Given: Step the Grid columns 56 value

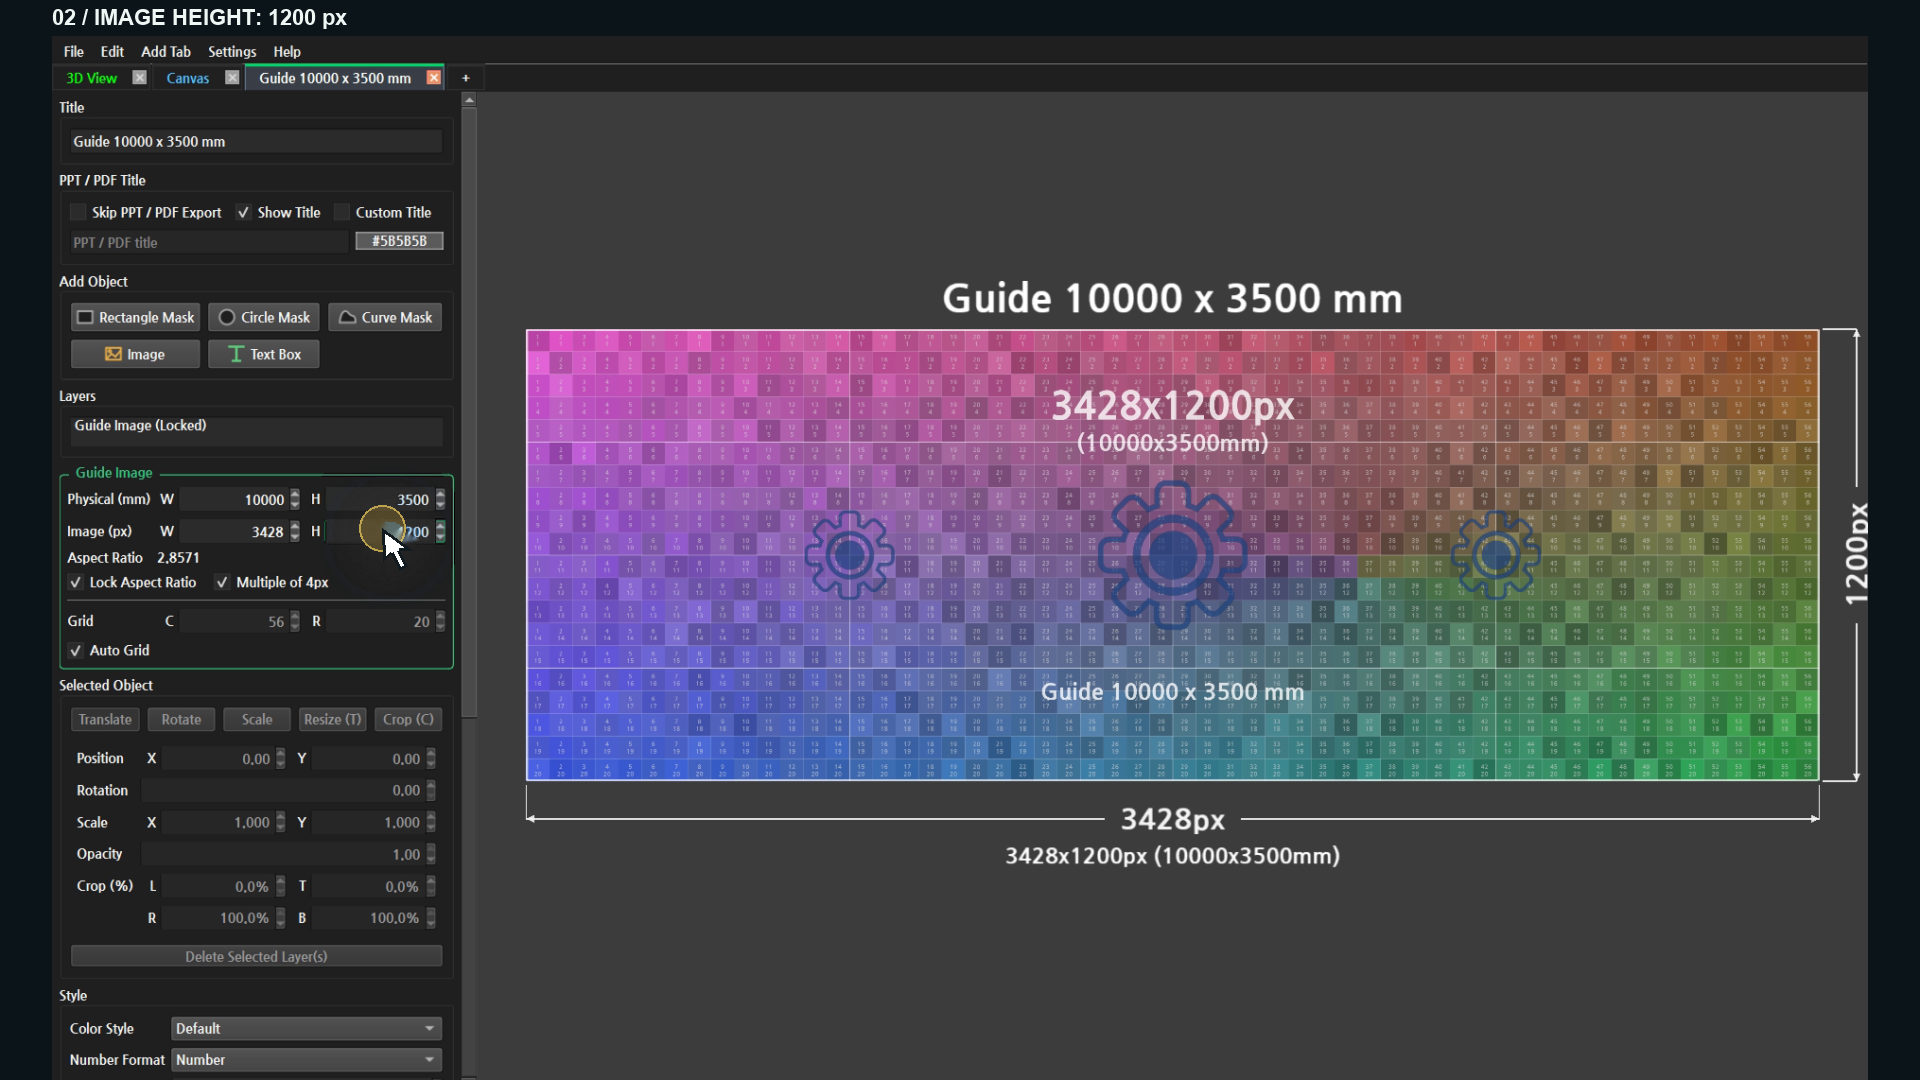Looking at the screenshot, I should [295, 621].
